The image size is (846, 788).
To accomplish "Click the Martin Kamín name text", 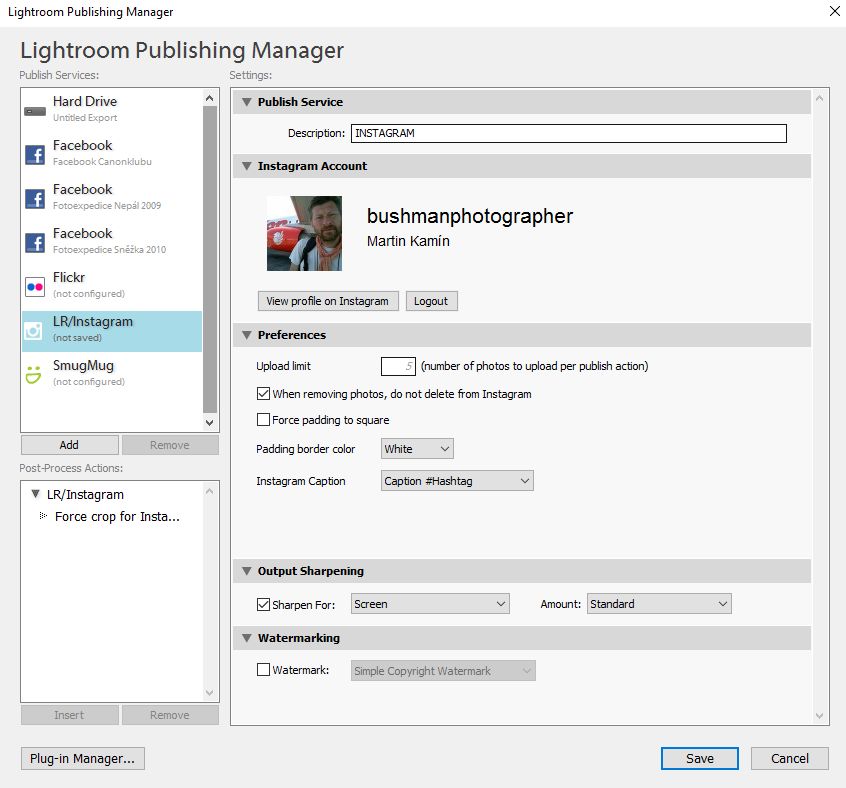I will [408, 241].
